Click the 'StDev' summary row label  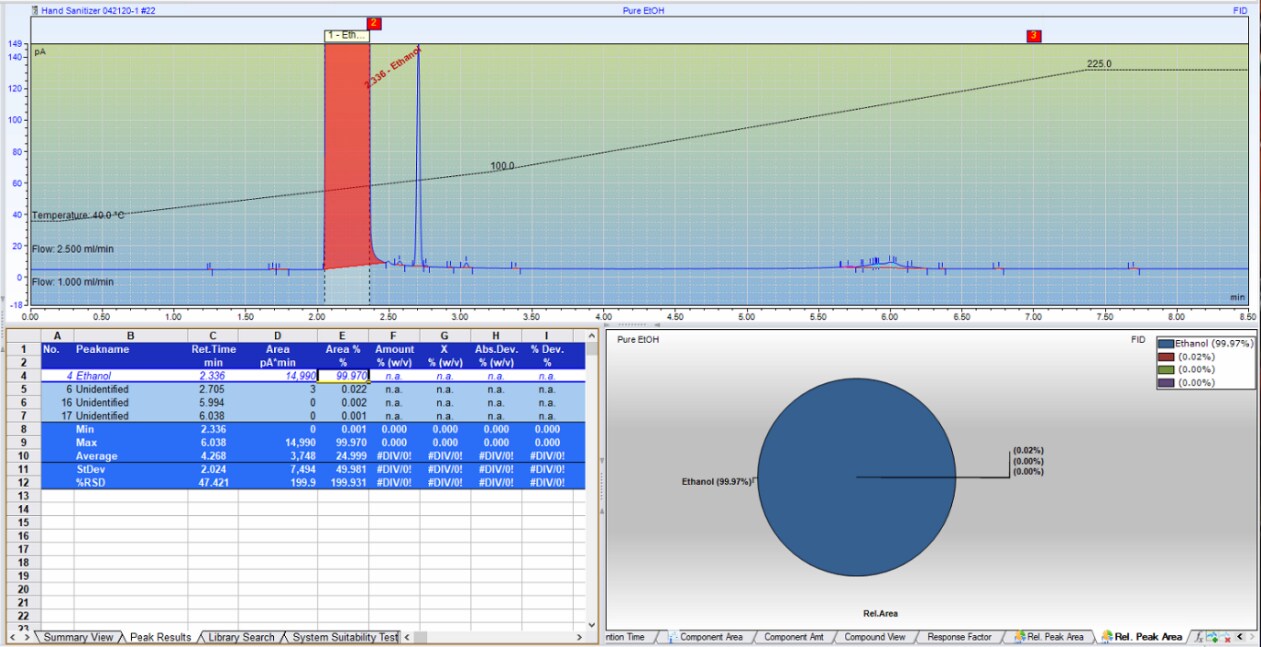[x=90, y=468]
